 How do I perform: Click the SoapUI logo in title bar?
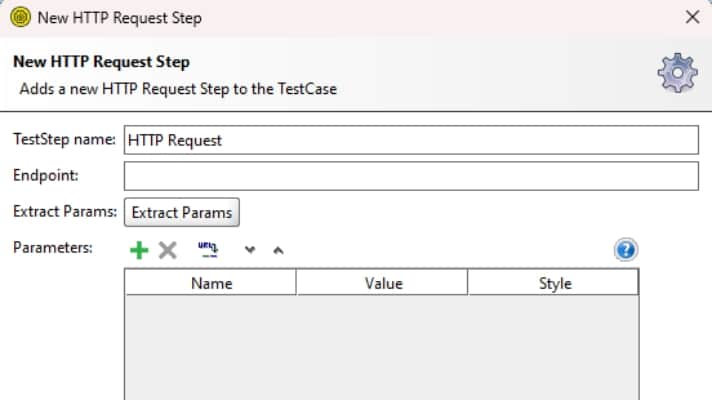(x=20, y=17)
